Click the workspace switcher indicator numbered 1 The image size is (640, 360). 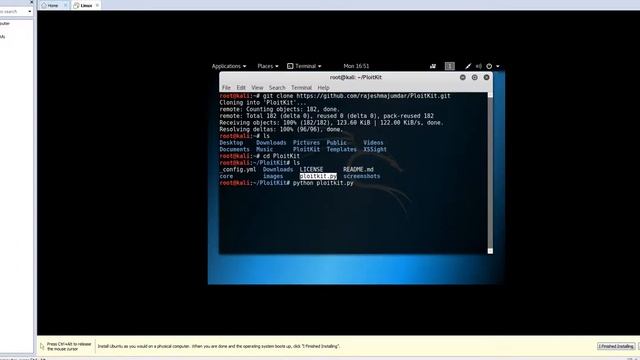point(449,66)
